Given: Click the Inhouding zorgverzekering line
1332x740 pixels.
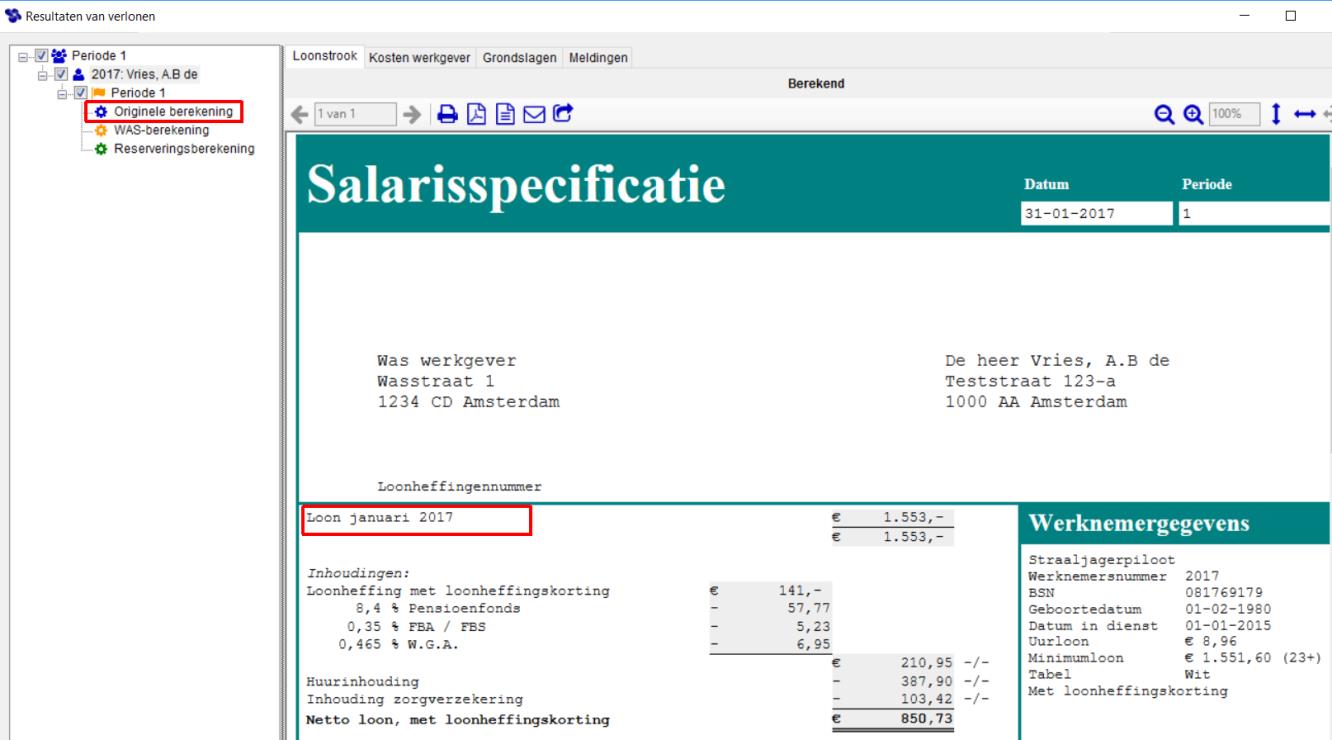Looking at the screenshot, I should [x=414, y=699].
